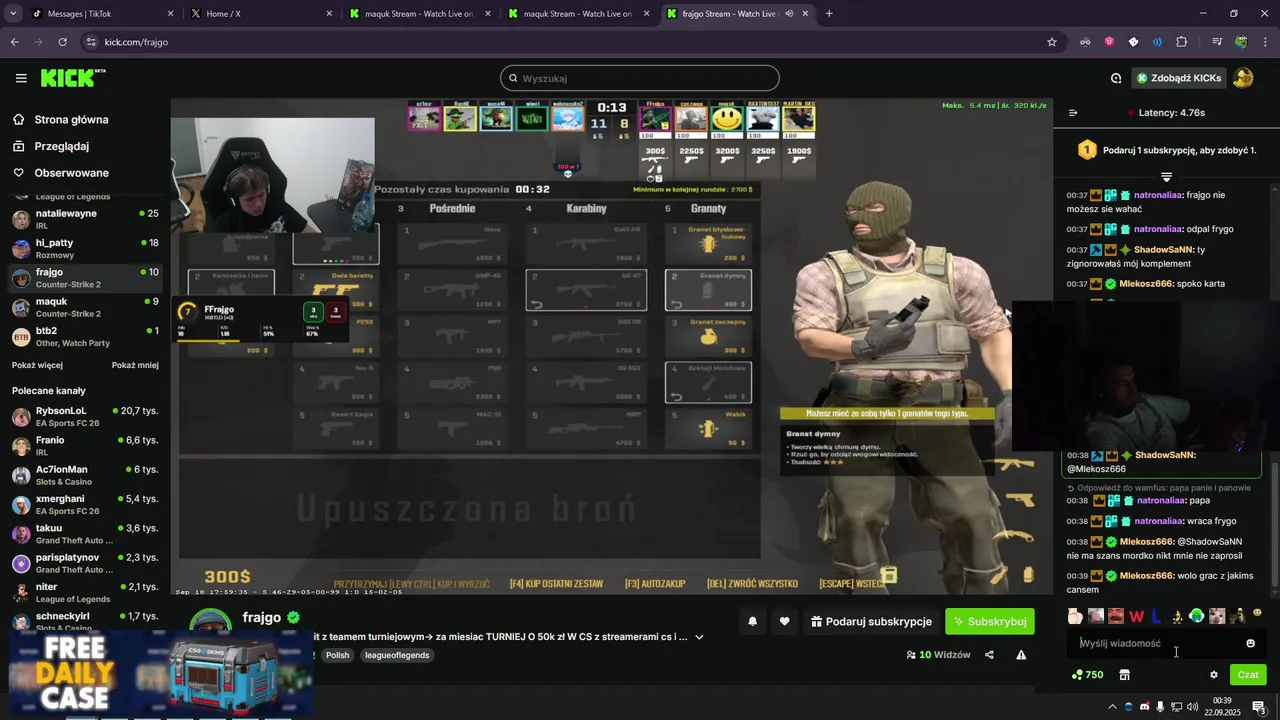The height and width of the screenshot is (720, 1280).
Task: Click the search field Wyszukaj
Action: click(640, 78)
